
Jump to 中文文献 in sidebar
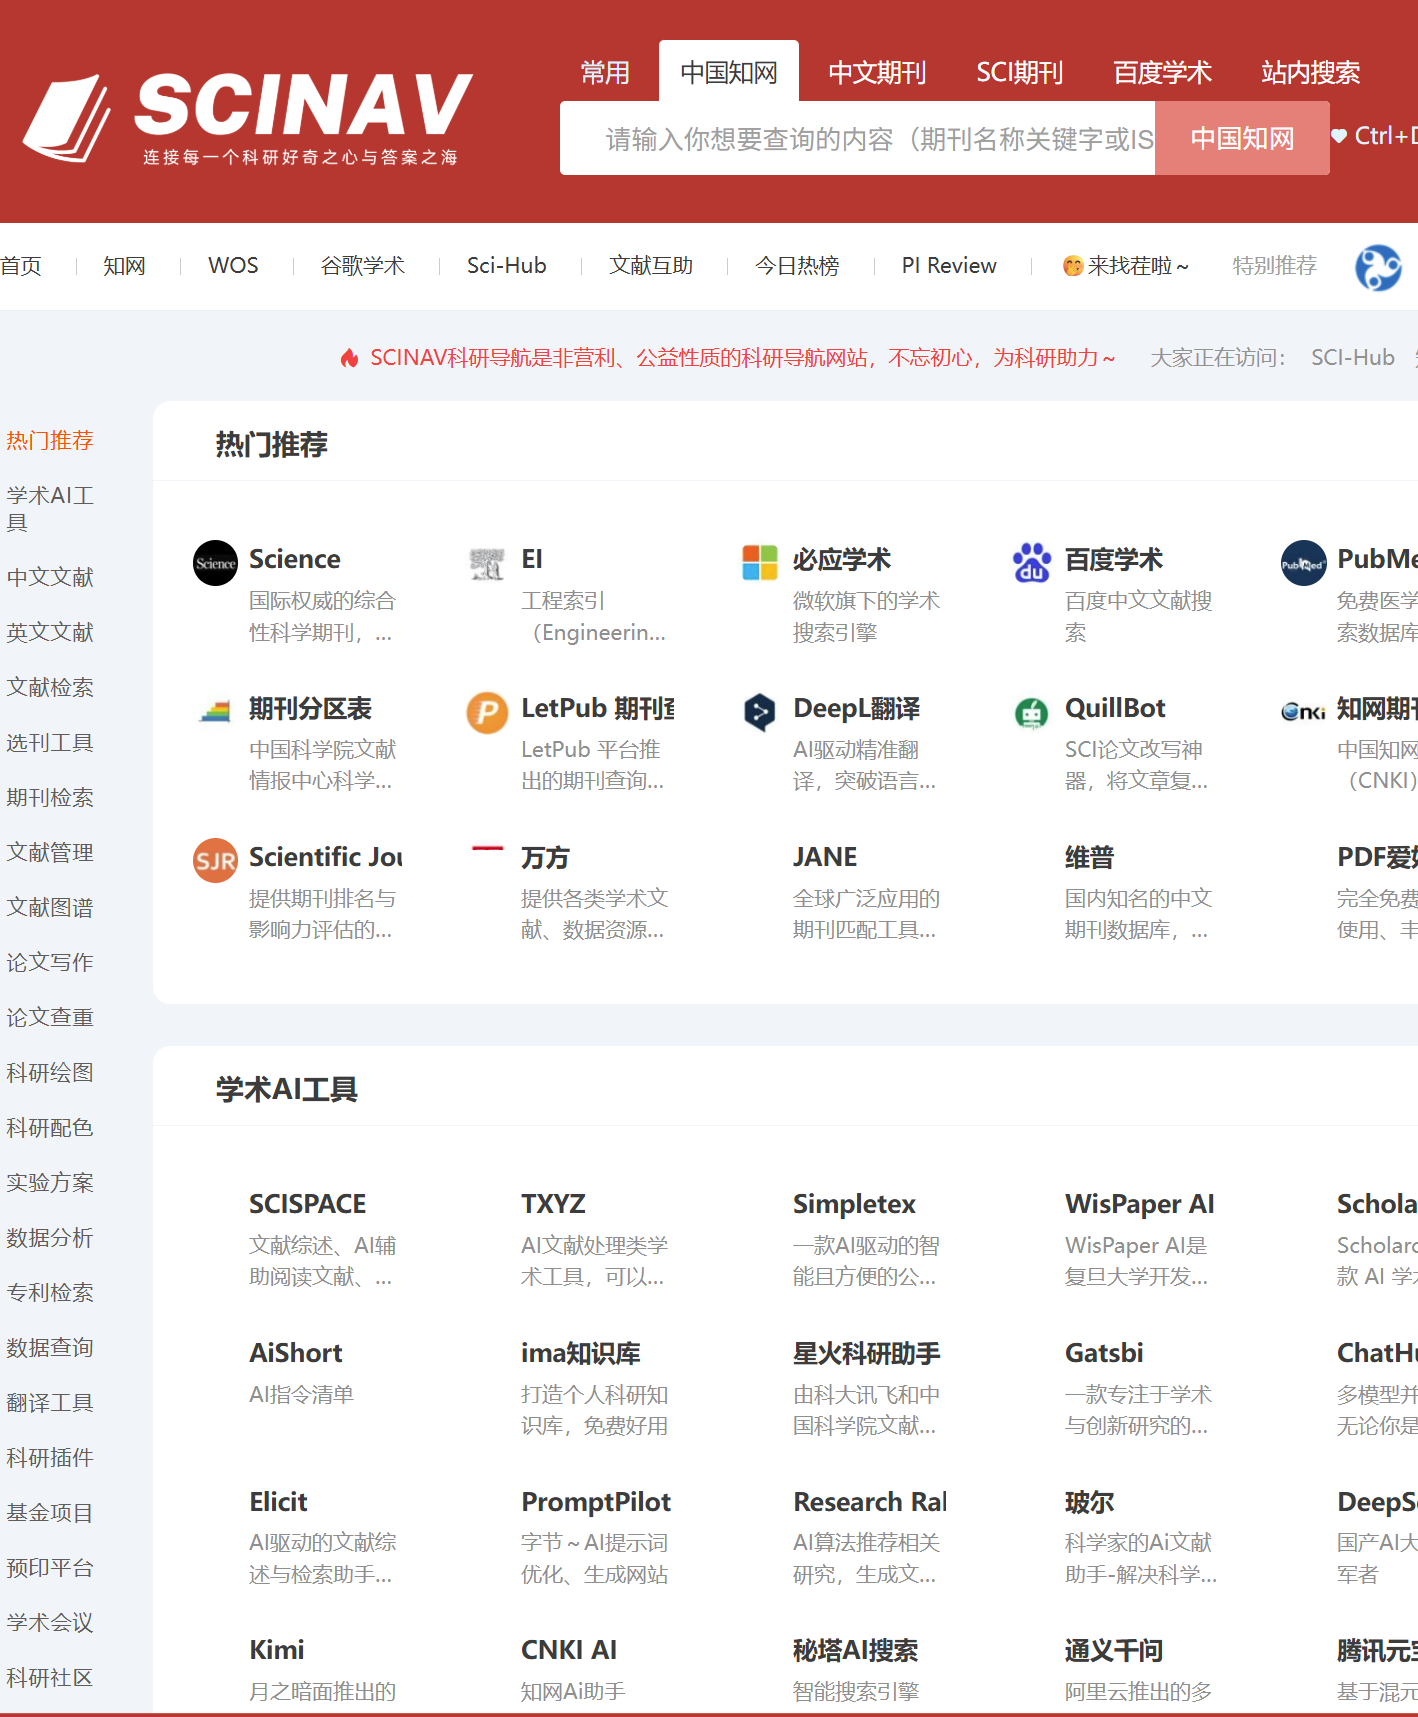pyautogui.click(x=50, y=577)
